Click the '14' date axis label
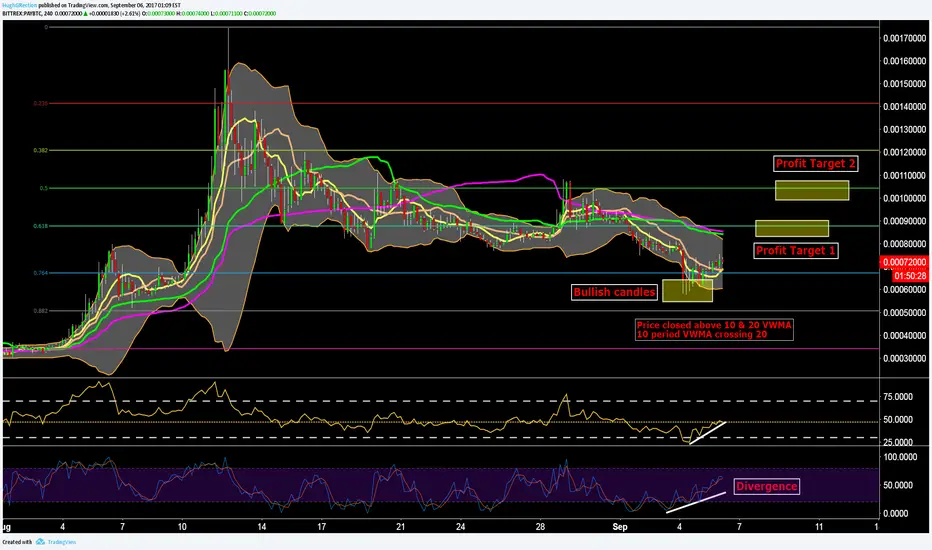 point(262,527)
